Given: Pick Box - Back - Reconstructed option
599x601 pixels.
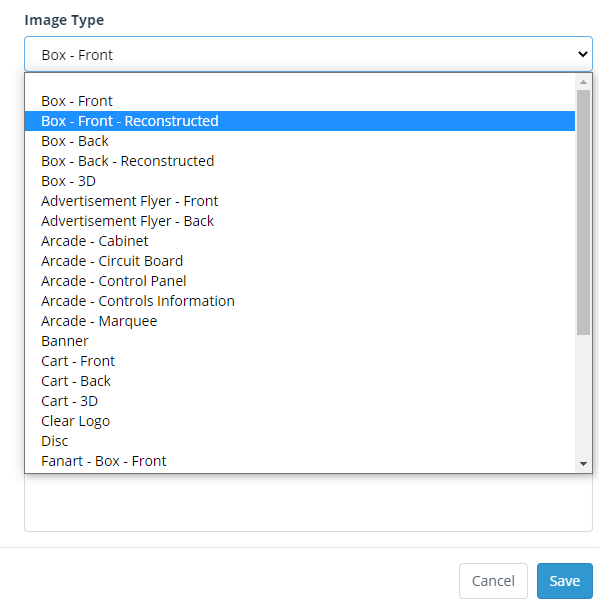Looking at the screenshot, I should click(300, 161).
